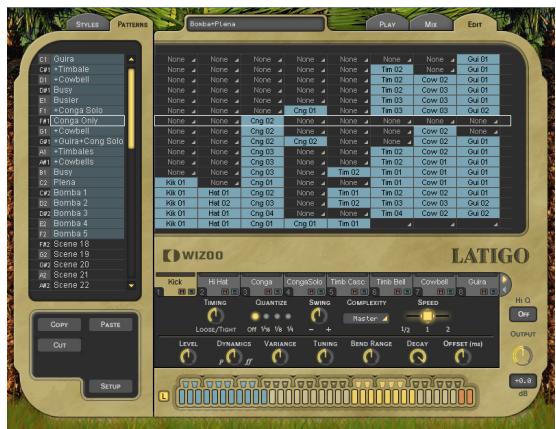Click the Offset (ms) knob
This screenshot has width=556, height=429.
click(463, 357)
